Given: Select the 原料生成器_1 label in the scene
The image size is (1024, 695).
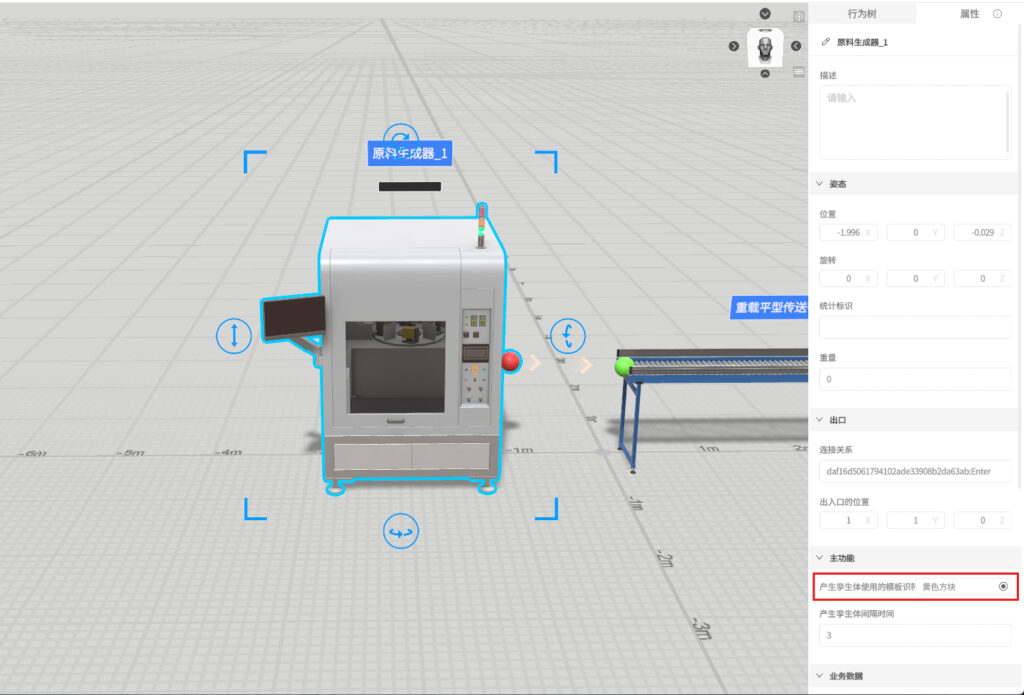Looking at the screenshot, I should tap(409, 154).
